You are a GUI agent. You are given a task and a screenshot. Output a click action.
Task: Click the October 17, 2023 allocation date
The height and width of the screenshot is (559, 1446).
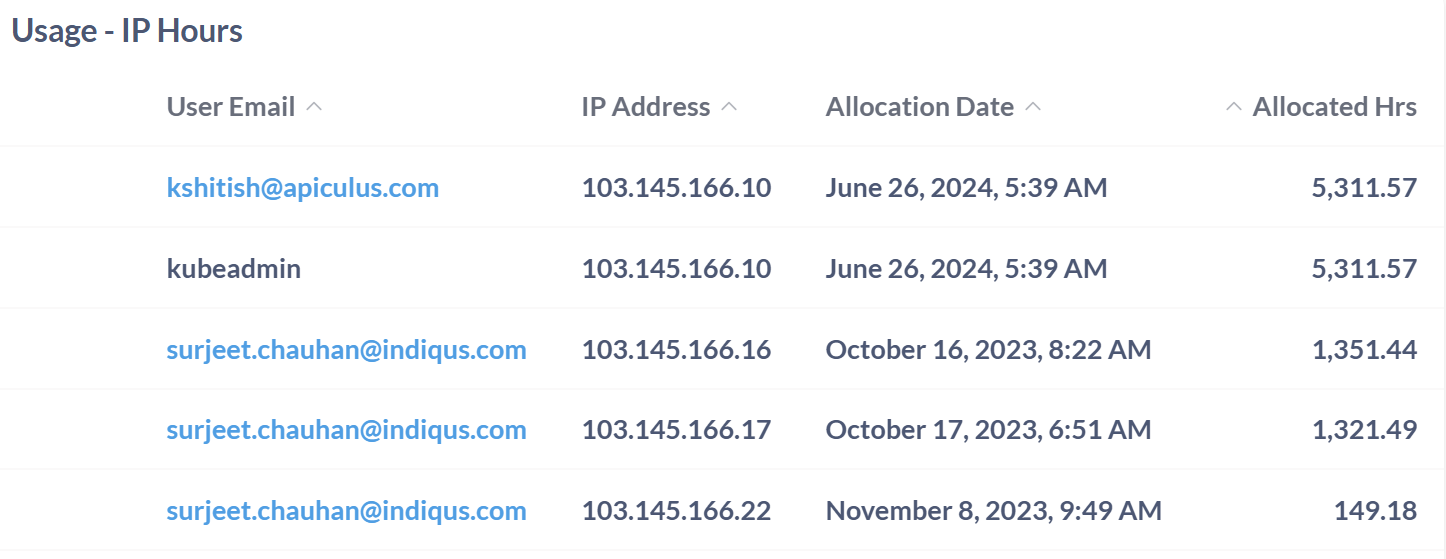pos(988,430)
